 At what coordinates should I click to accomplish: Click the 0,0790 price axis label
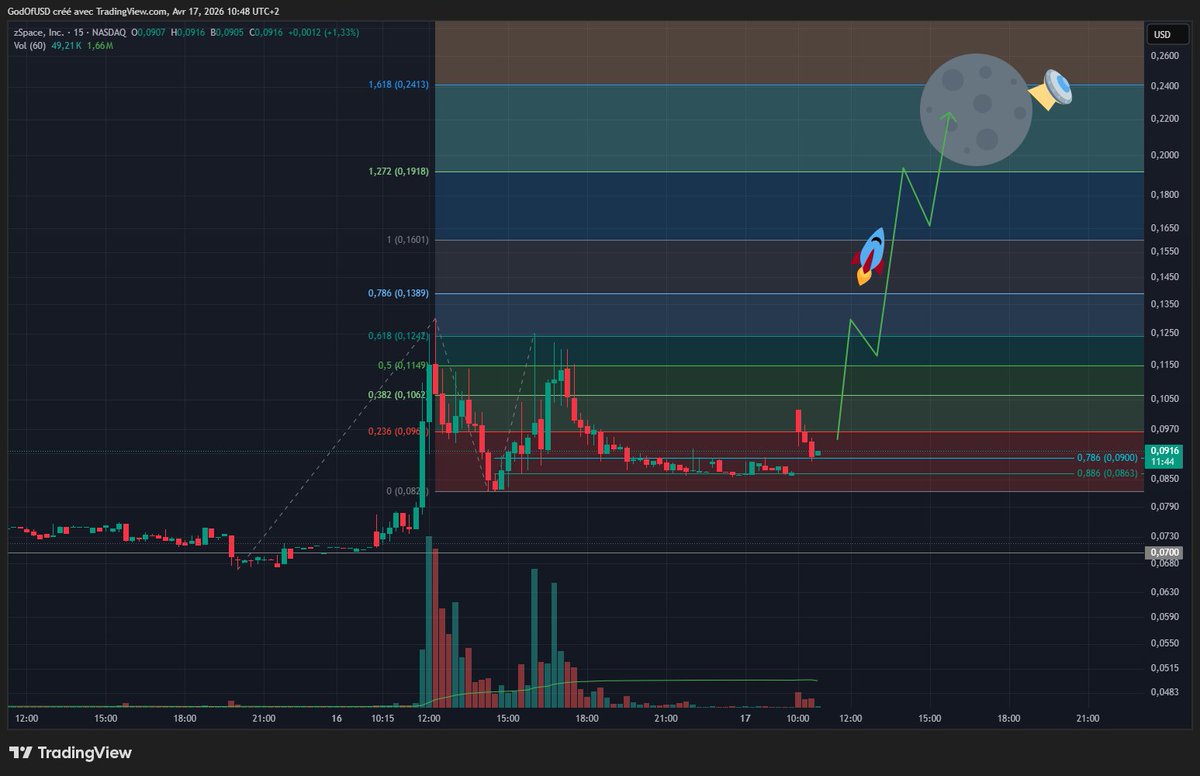pos(1164,507)
